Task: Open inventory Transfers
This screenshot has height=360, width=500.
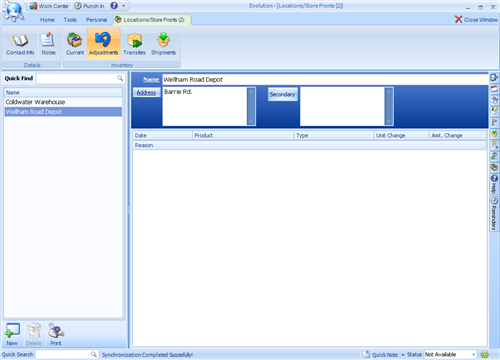Action: (x=134, y=44)
